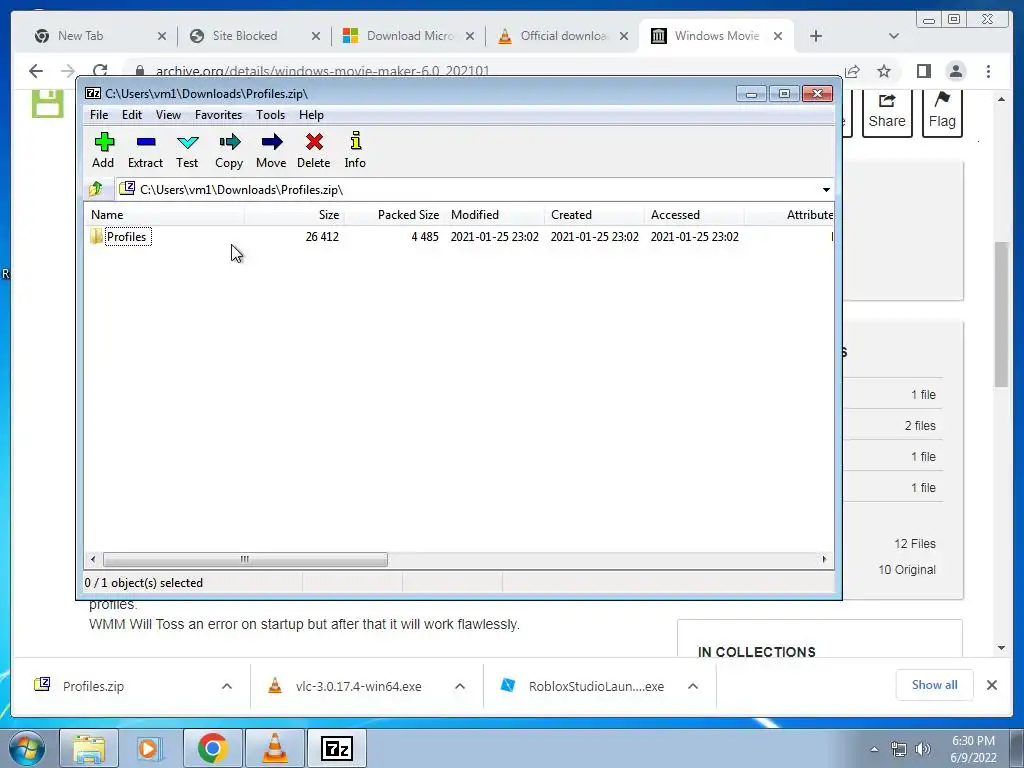Open the Info toolbar icon

pyautogui.click(x=355, y=150)
